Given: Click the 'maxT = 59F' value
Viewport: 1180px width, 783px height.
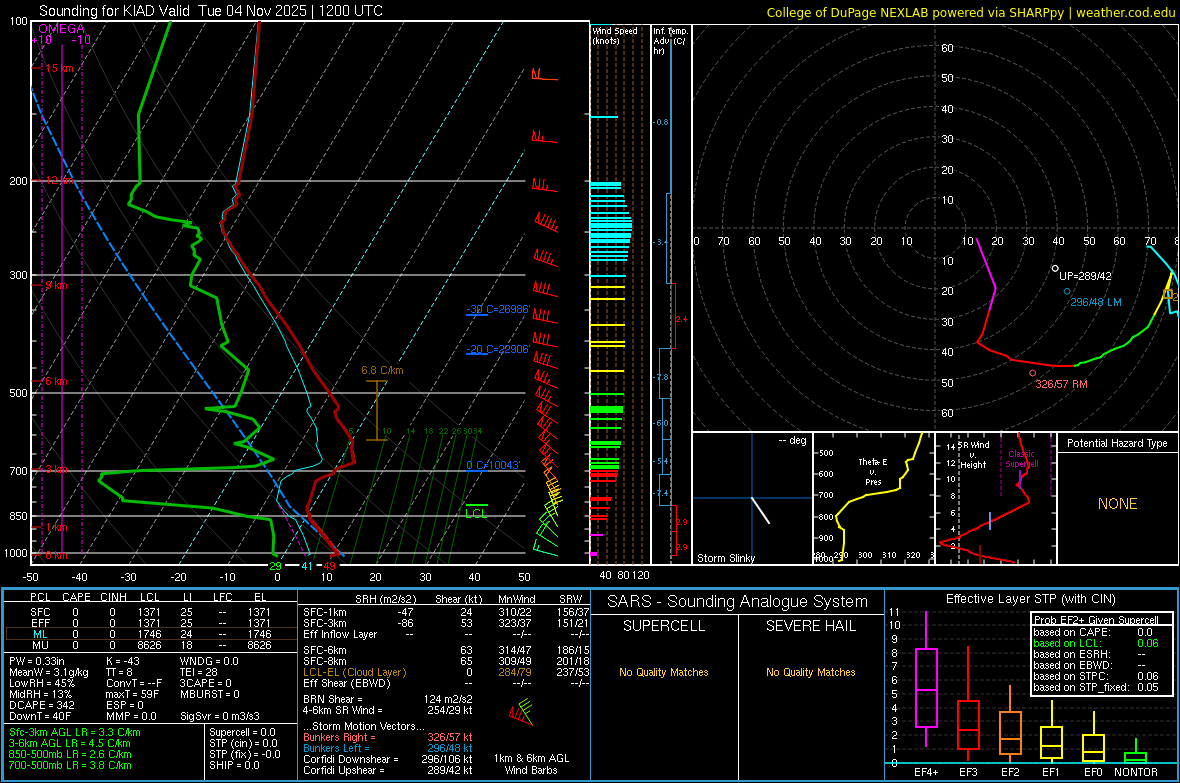Looking at the screenshot, I should coord(132,694).
